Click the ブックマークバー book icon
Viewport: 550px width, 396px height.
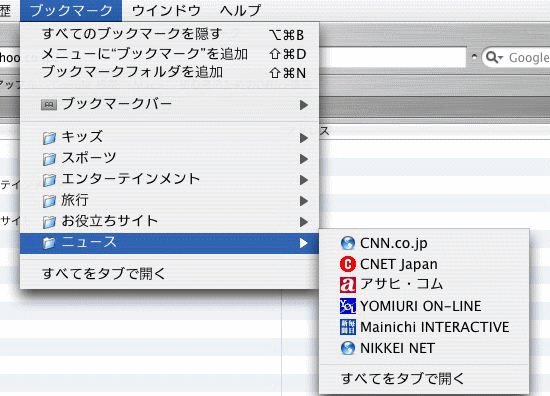click(x=49, y=105)
